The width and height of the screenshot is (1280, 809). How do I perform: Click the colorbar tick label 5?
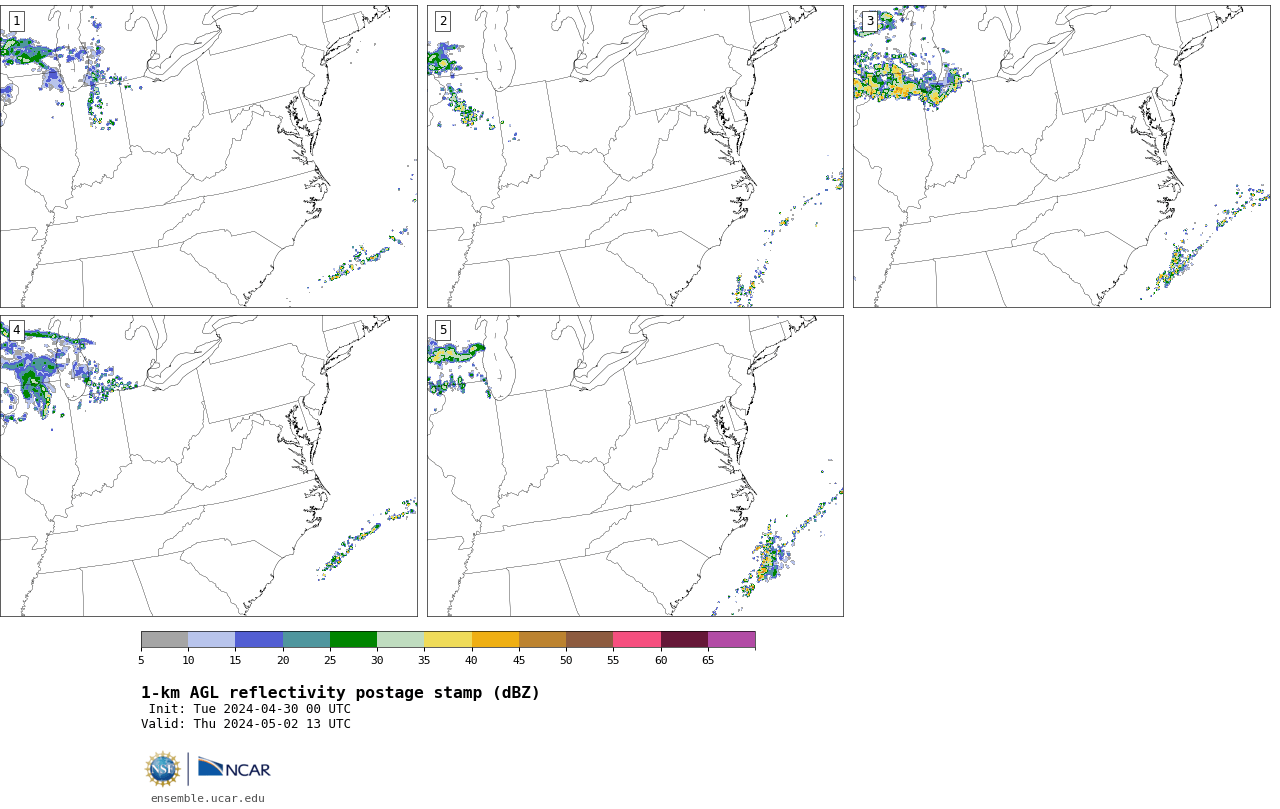(141, 660)
